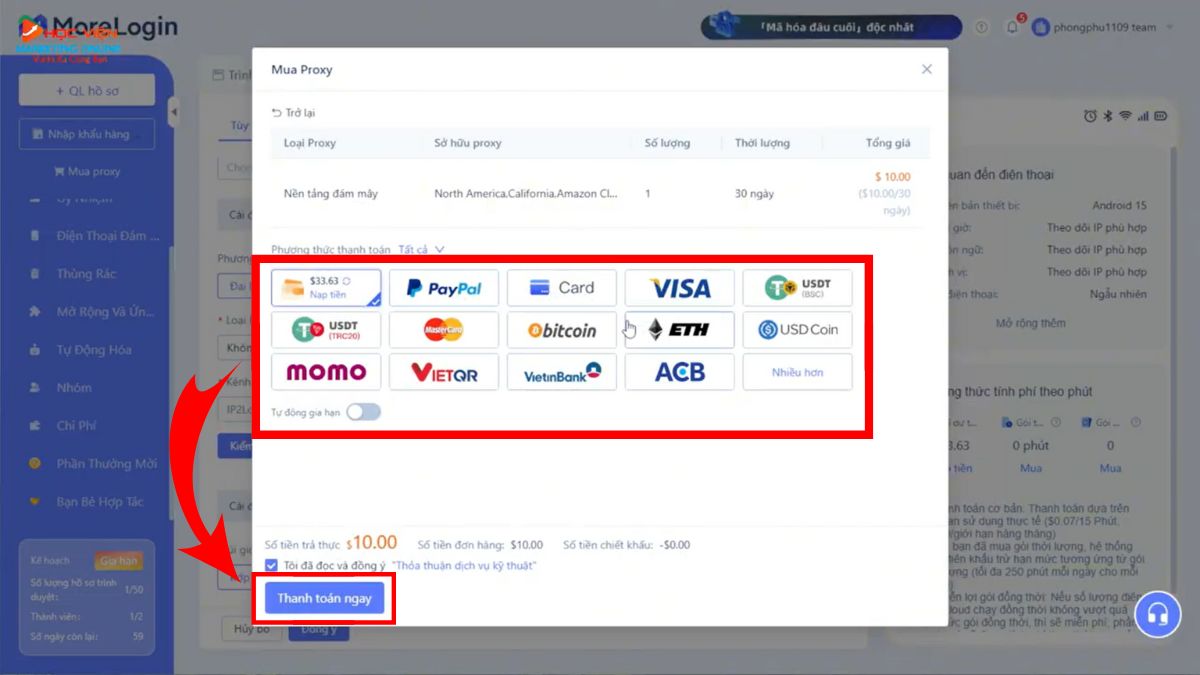The height and width of the screenshot is (675, 1200).
Task: Select PayPal payment method
Action: (x=443, y=288)
